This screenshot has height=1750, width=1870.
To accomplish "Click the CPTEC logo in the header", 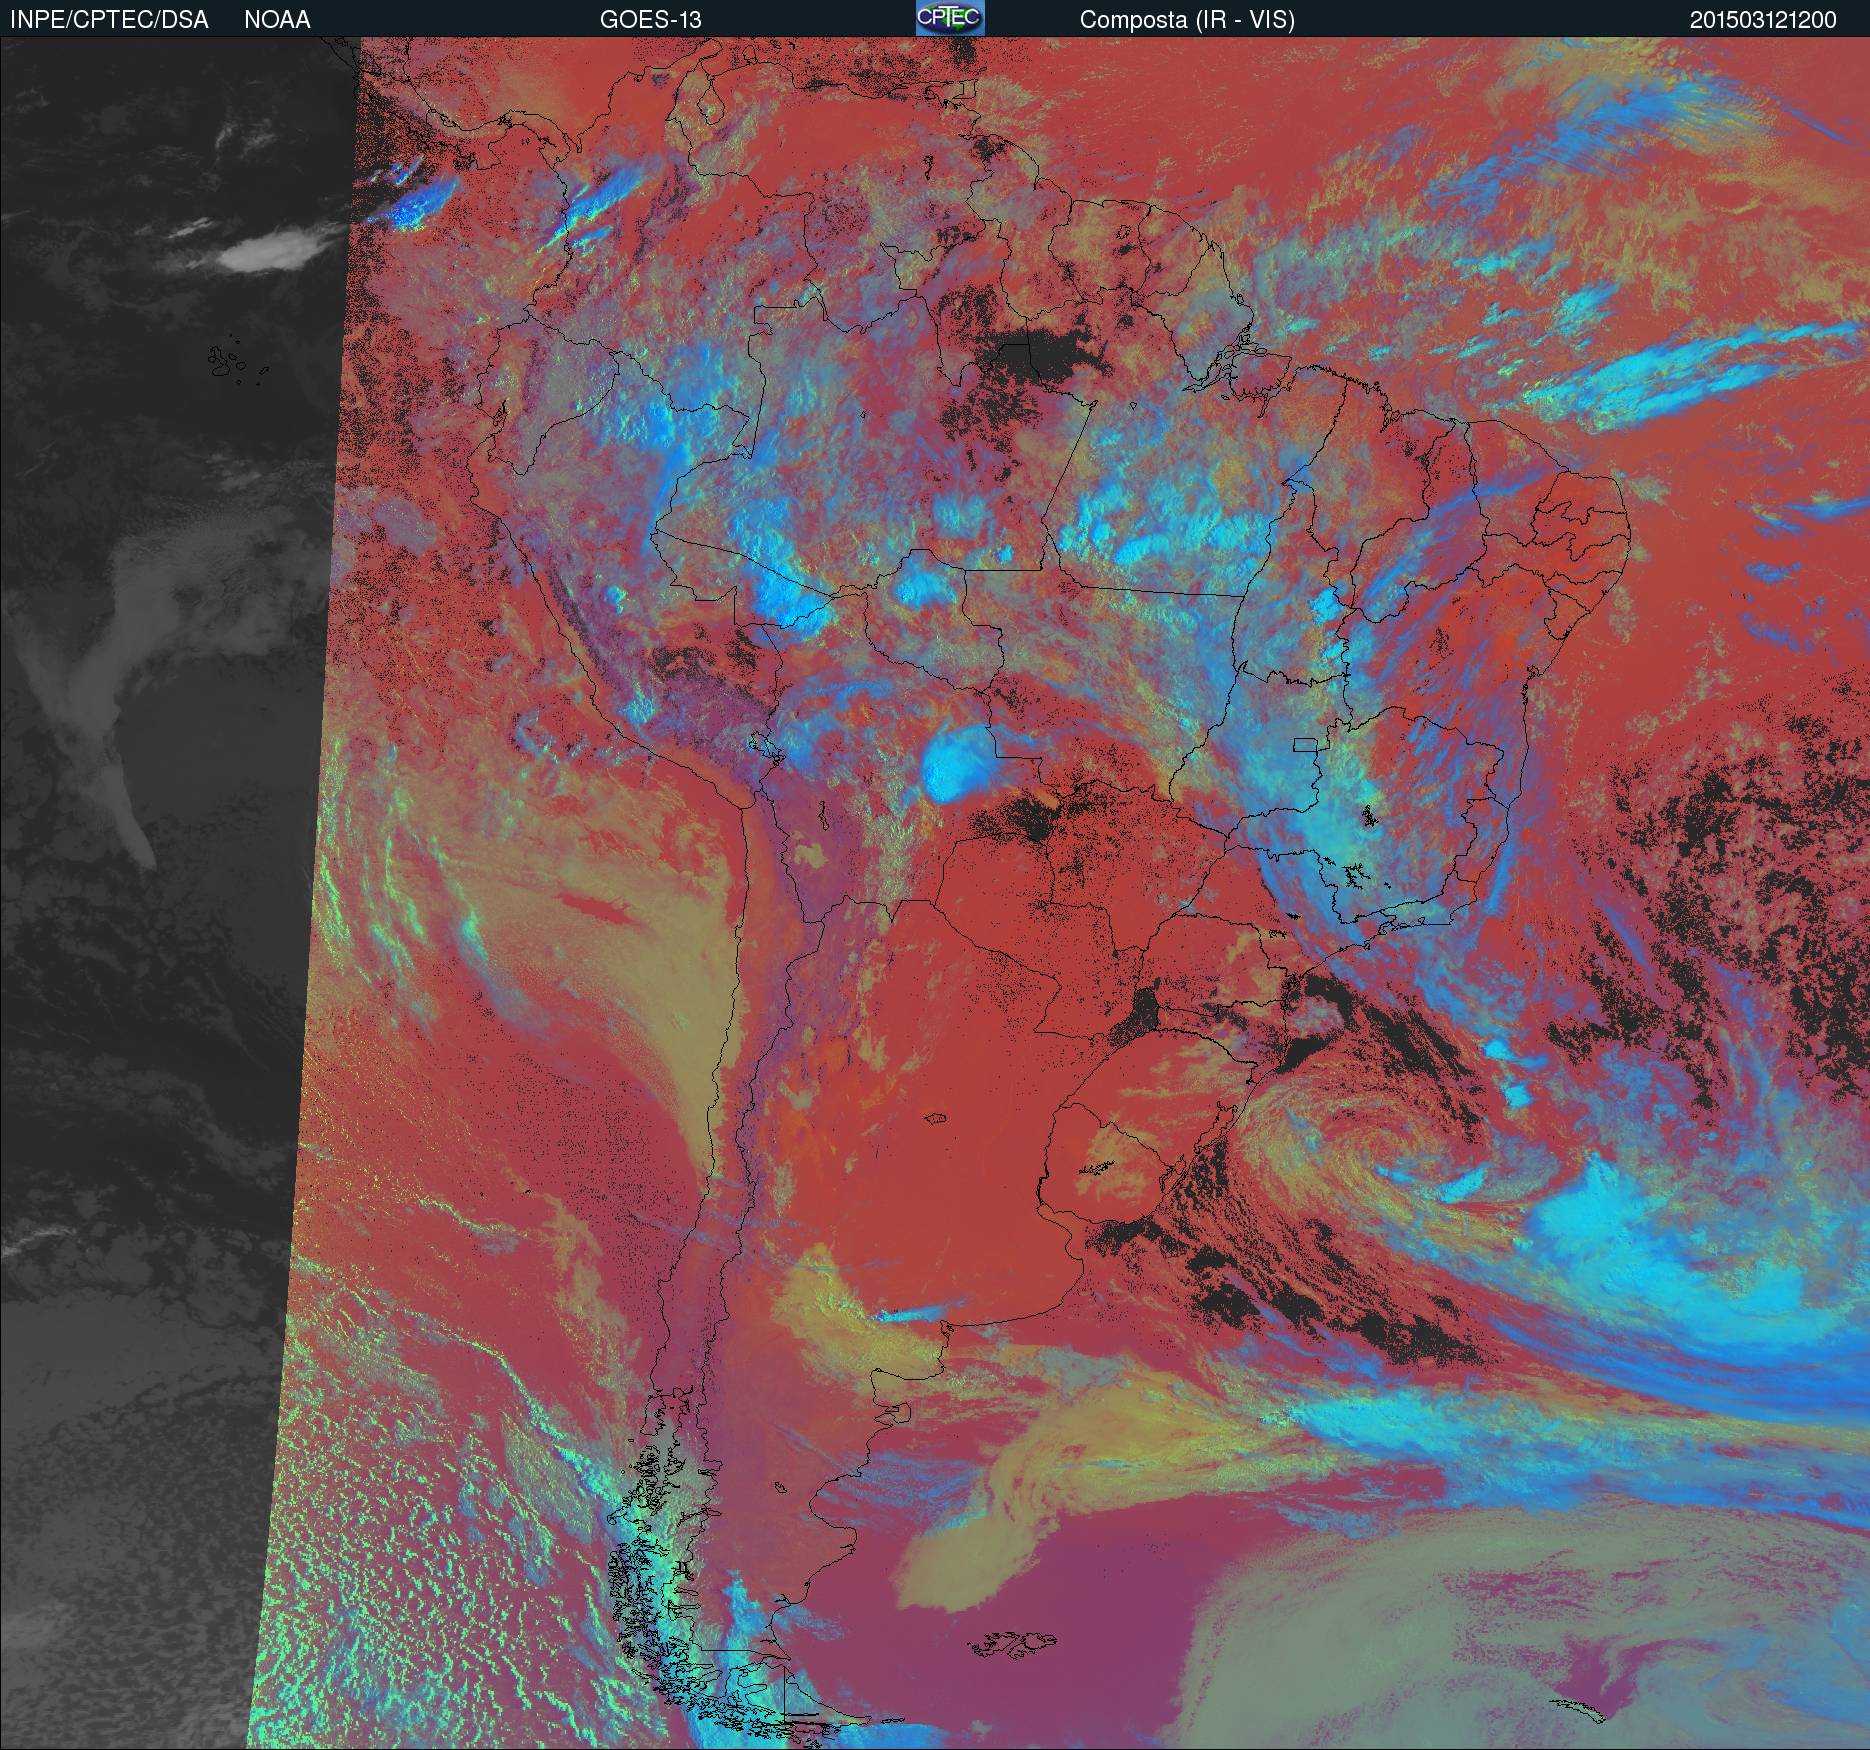I will coord(950,18).
